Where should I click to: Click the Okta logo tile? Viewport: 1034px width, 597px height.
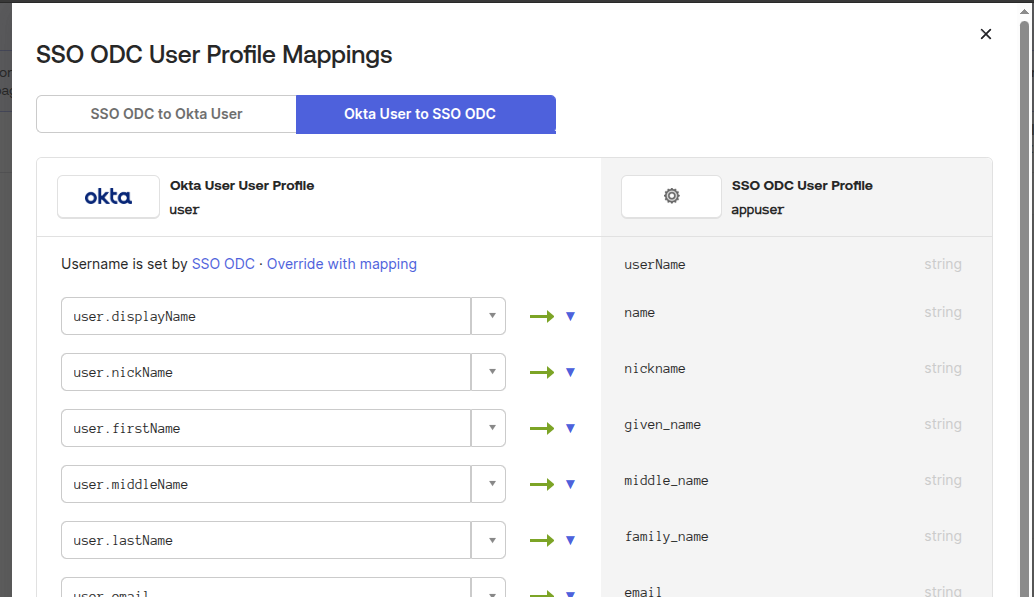[x=108, y=197]
